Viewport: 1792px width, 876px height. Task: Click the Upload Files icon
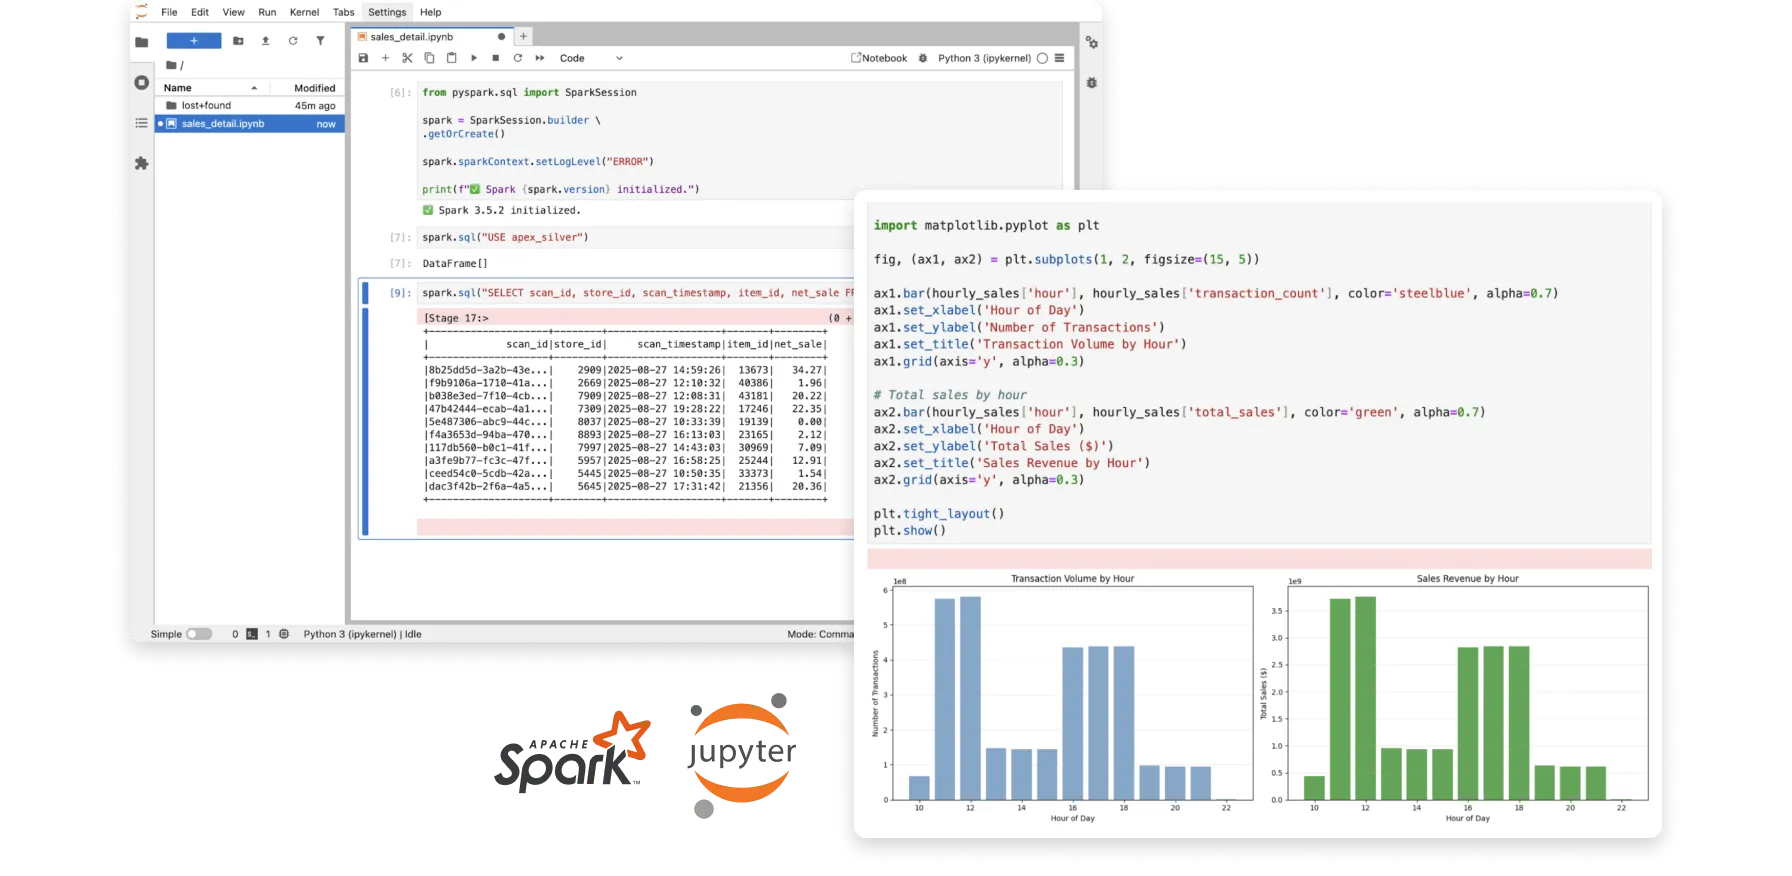click(265, 41)
